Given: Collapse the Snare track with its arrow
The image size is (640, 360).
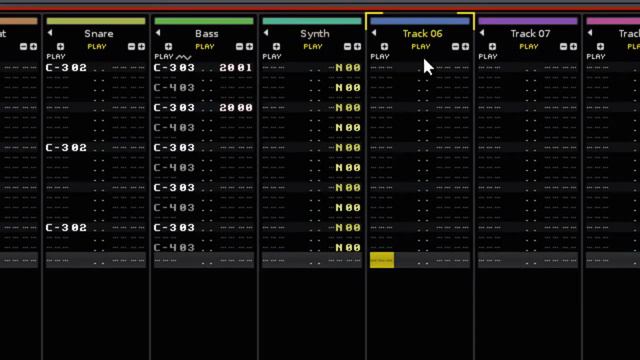Looking at the screenshot, I should click(x=50, y=33).
